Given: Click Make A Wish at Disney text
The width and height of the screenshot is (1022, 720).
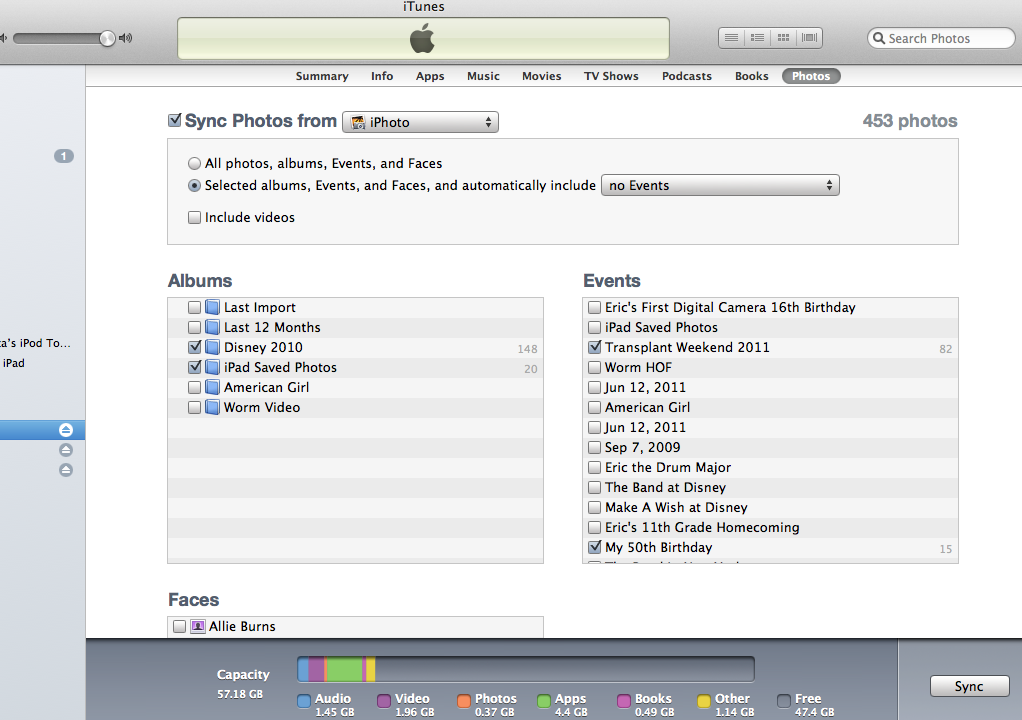Looking at the screenshot, I should point(676,508).
